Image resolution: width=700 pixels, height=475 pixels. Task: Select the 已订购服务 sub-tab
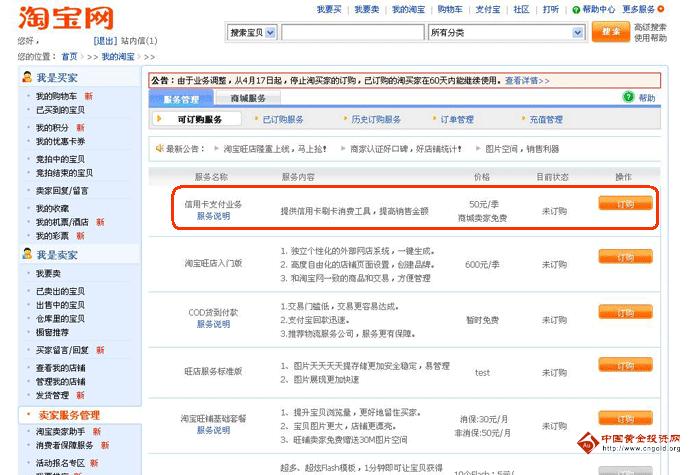[x=283, y=119]
